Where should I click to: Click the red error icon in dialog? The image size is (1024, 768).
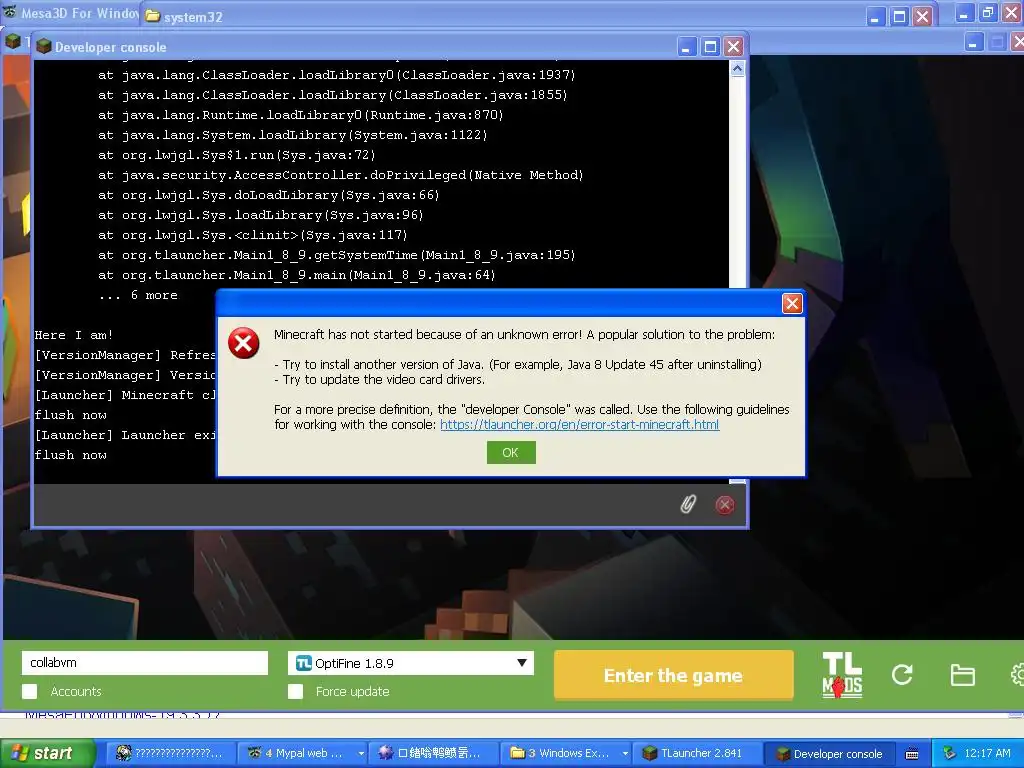pos(244,344)
